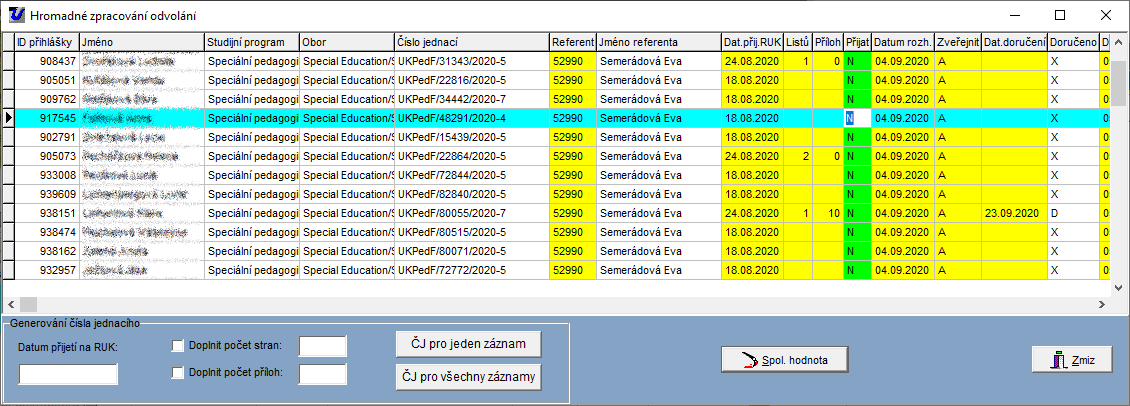Click the 'ID přihlášky' column header
This screenshot has width=1130, height=406.
[x=46, y=42]
